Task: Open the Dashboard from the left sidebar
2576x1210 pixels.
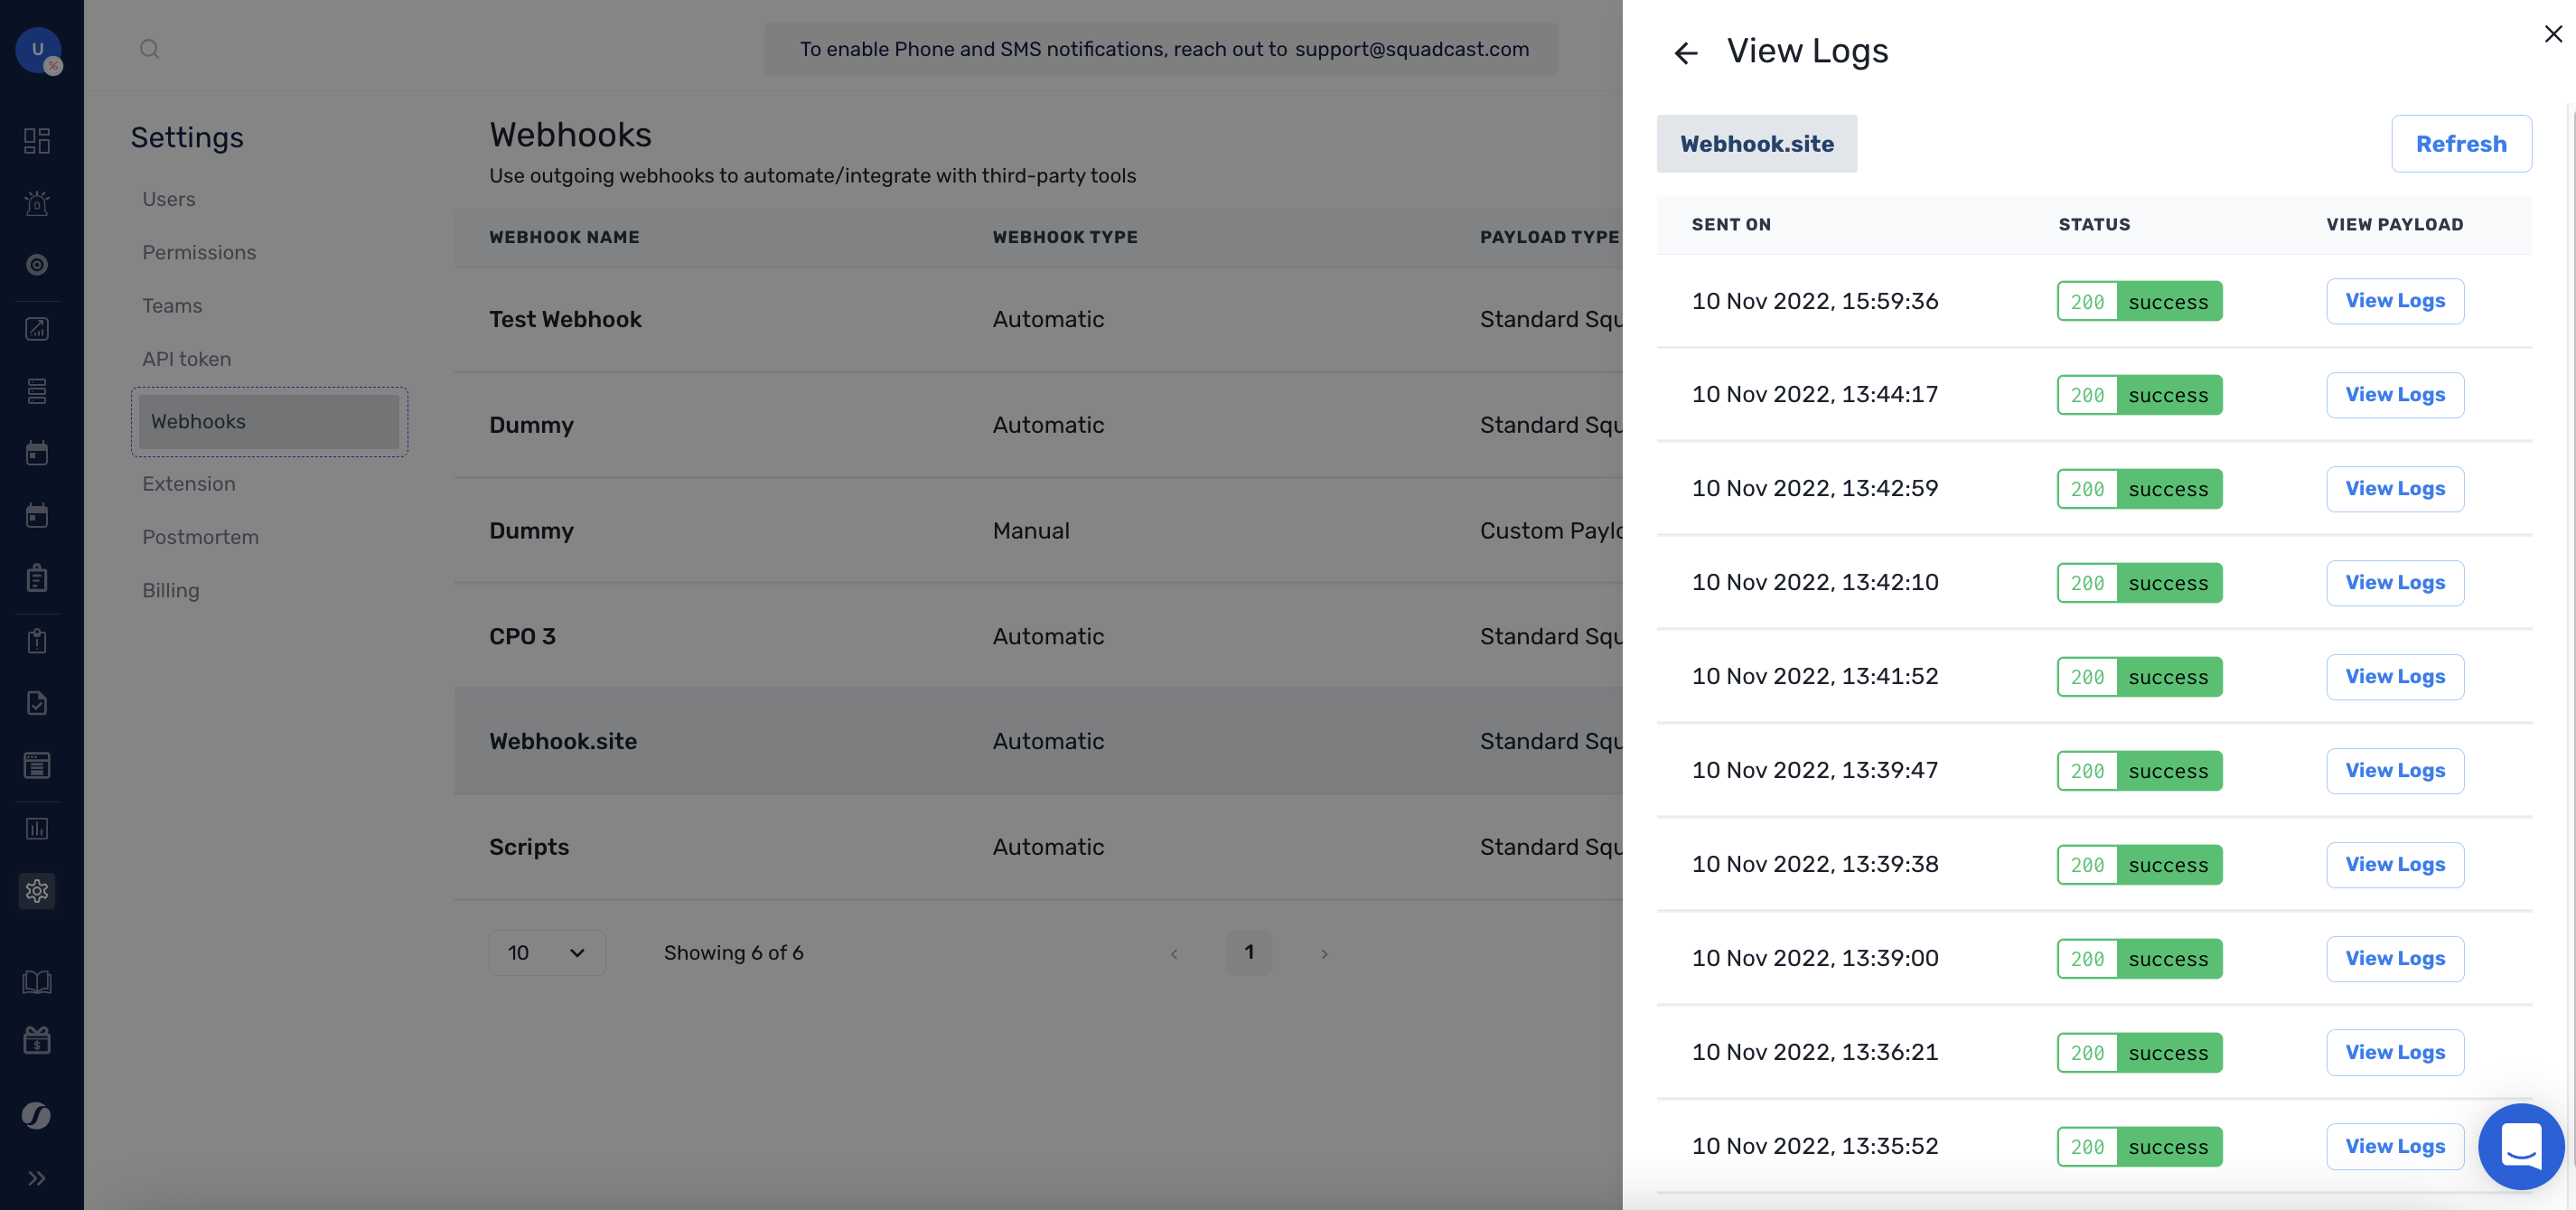Action: pos(37,141)
